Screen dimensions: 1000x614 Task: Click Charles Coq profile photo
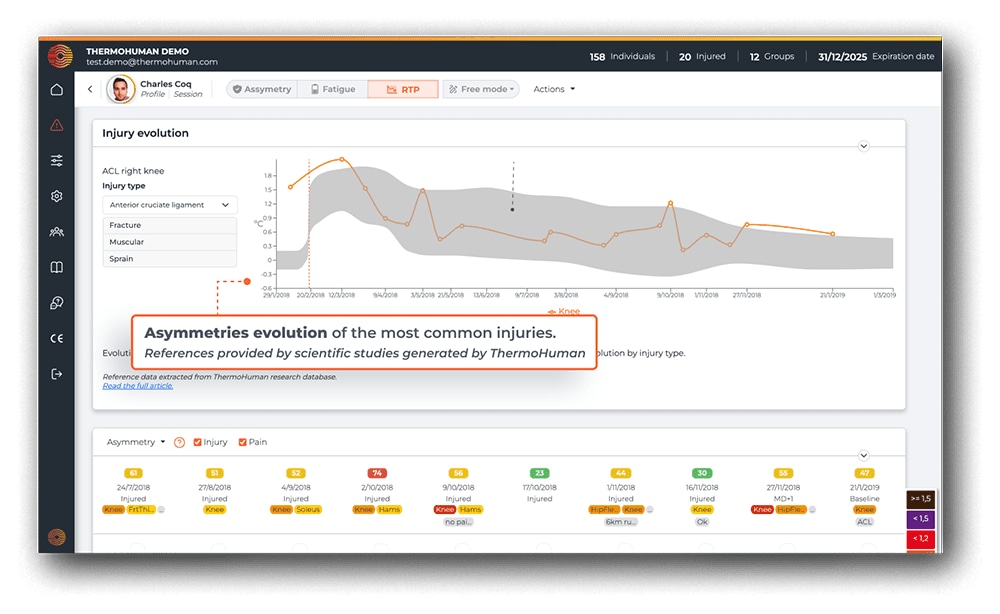120,89
